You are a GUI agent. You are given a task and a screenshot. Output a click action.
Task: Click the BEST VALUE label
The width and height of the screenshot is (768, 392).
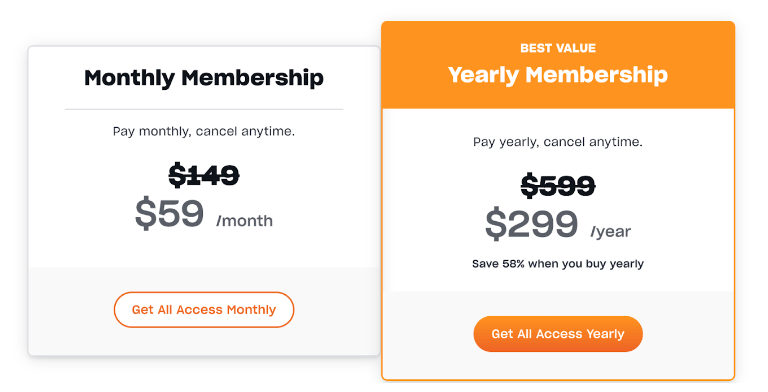tap(558, 48)
